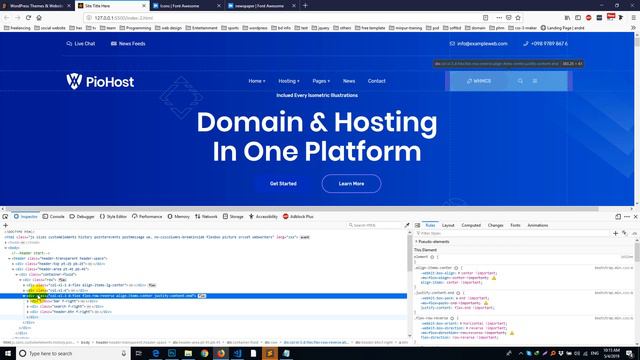Bookmark this page with the star icon
The image size is (640, 360).
pyautogui.click(x=518, y=18)
